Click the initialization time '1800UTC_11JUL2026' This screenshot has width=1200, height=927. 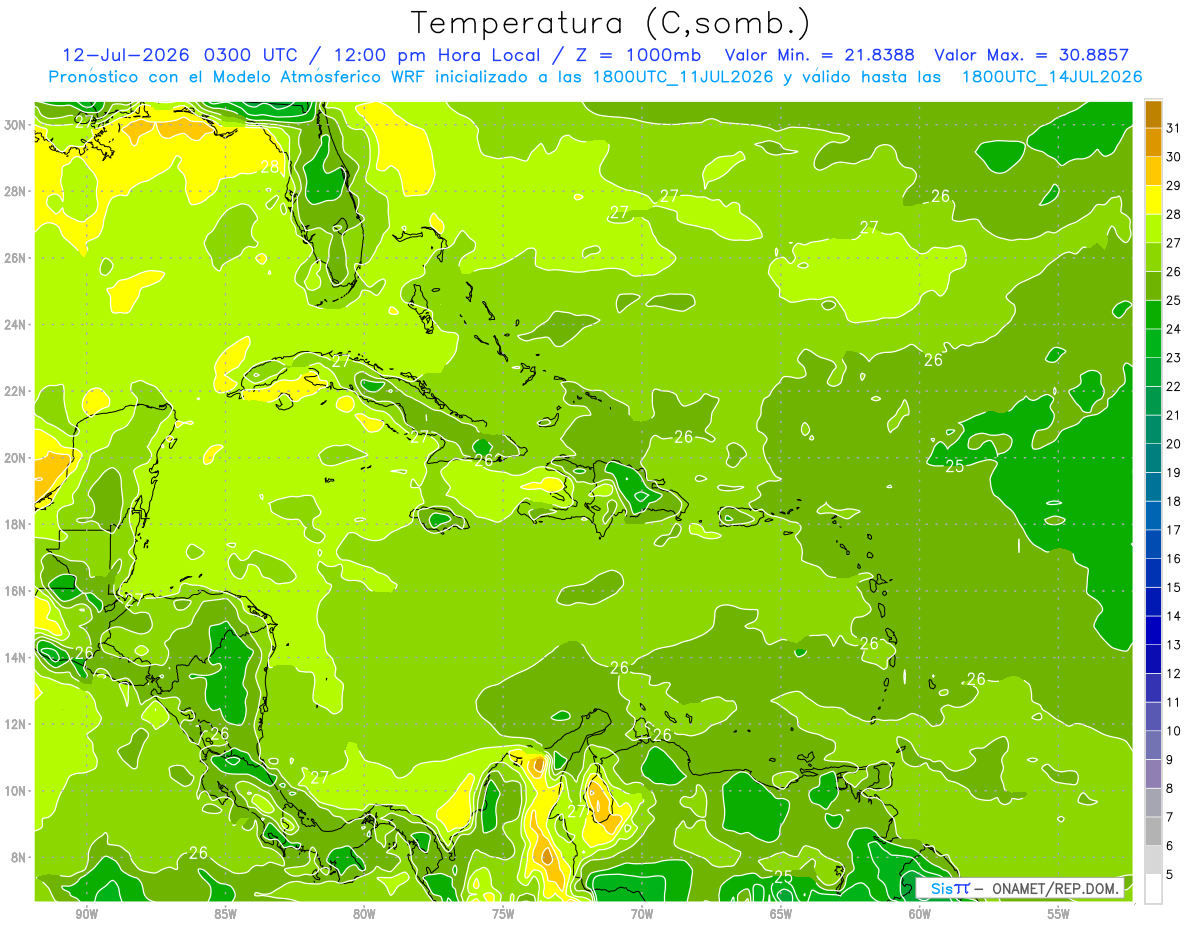684,77
